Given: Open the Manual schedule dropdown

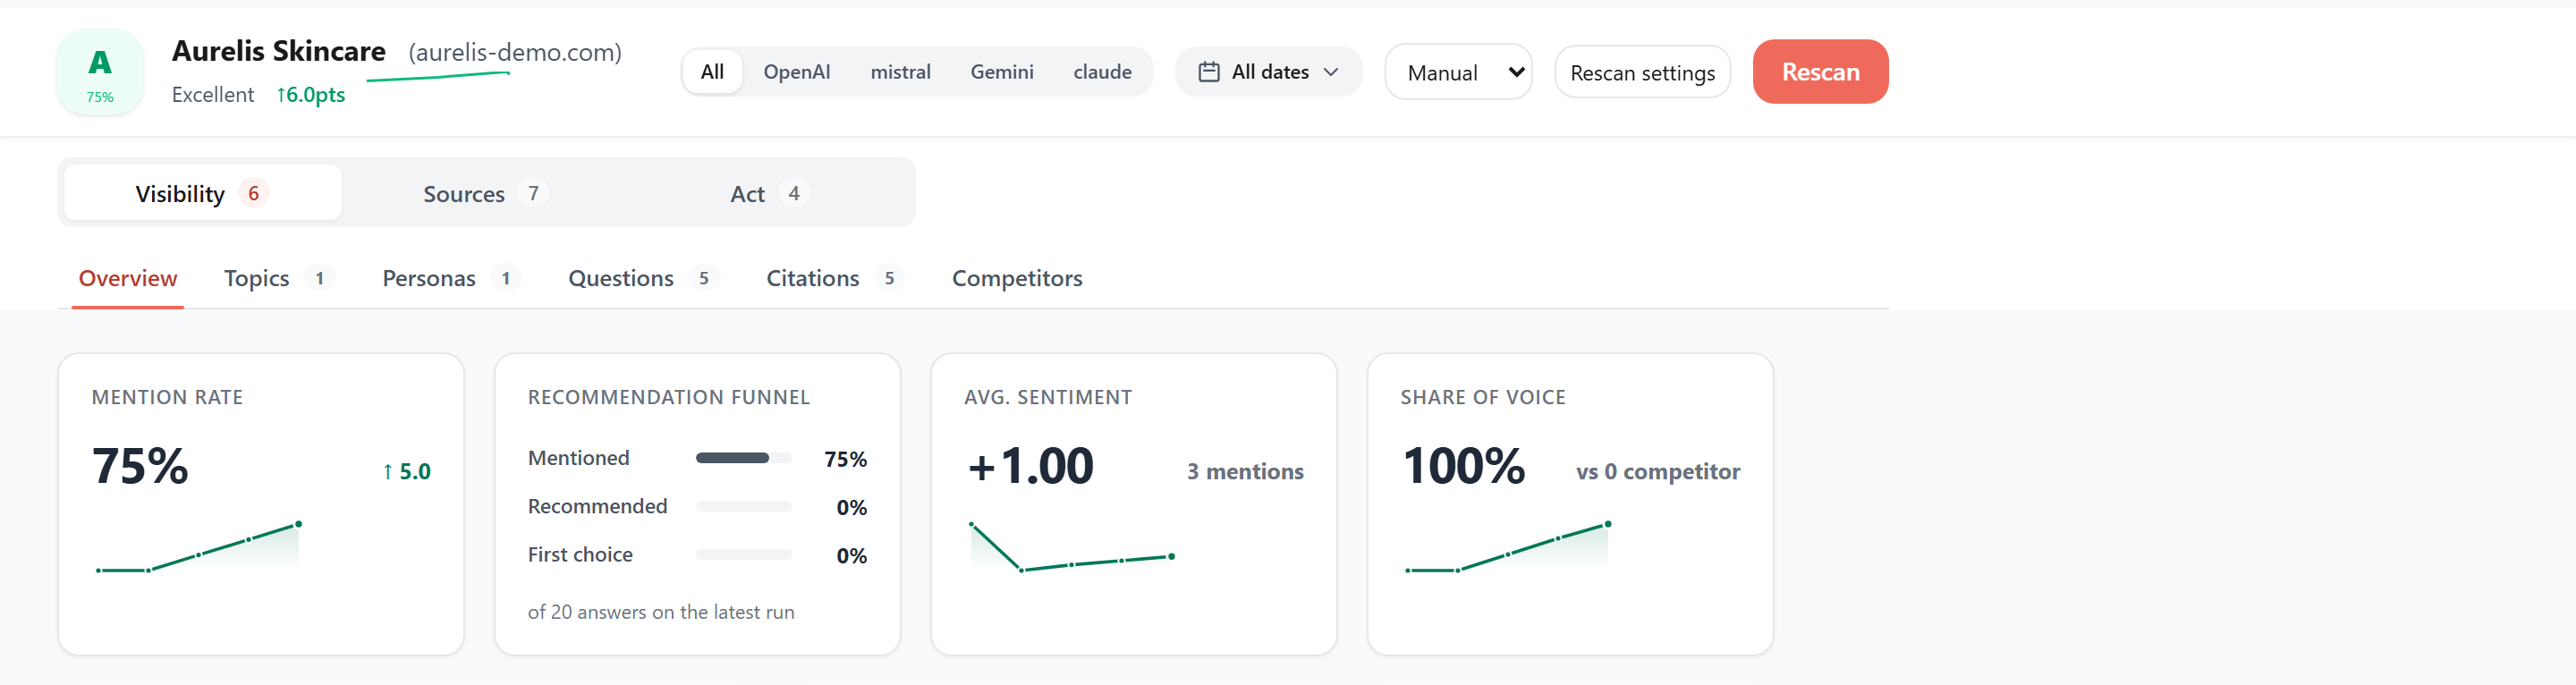Looking at the screenshot, I should [x=1458, y=72].
